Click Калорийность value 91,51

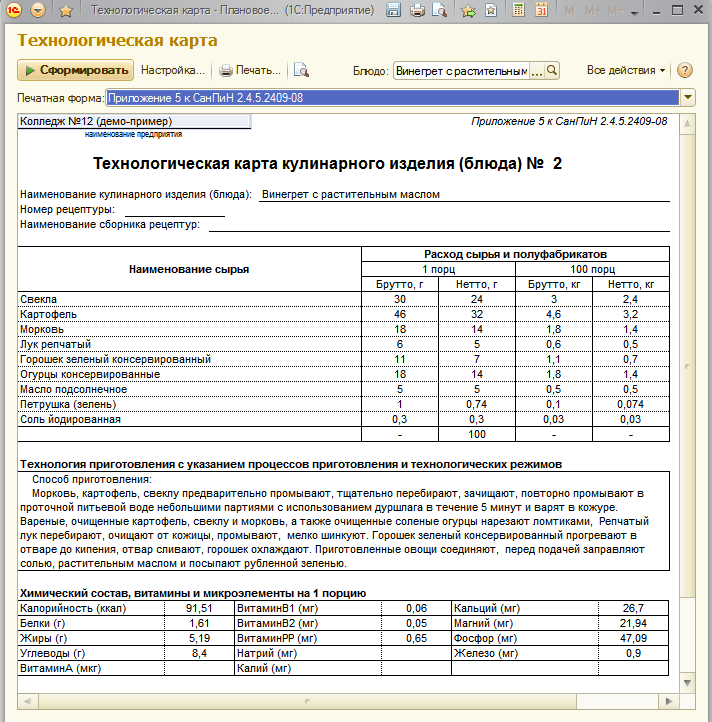[199, 608]
